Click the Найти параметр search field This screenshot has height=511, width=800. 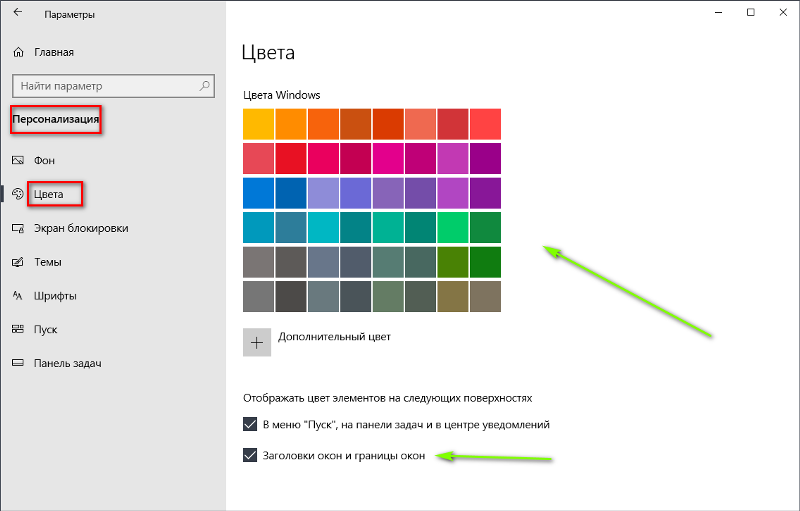pos(113,86)
